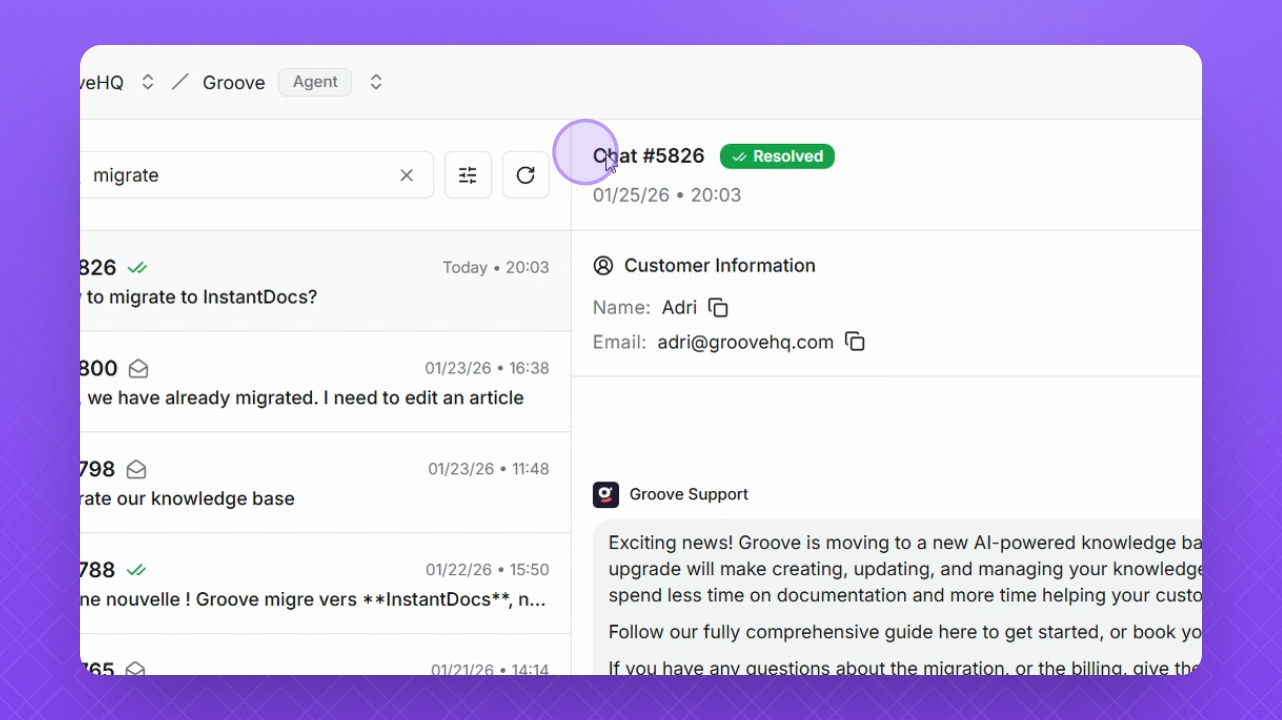Click the Groove Support avatar icon
The image size is (1282, 720).
606,494
